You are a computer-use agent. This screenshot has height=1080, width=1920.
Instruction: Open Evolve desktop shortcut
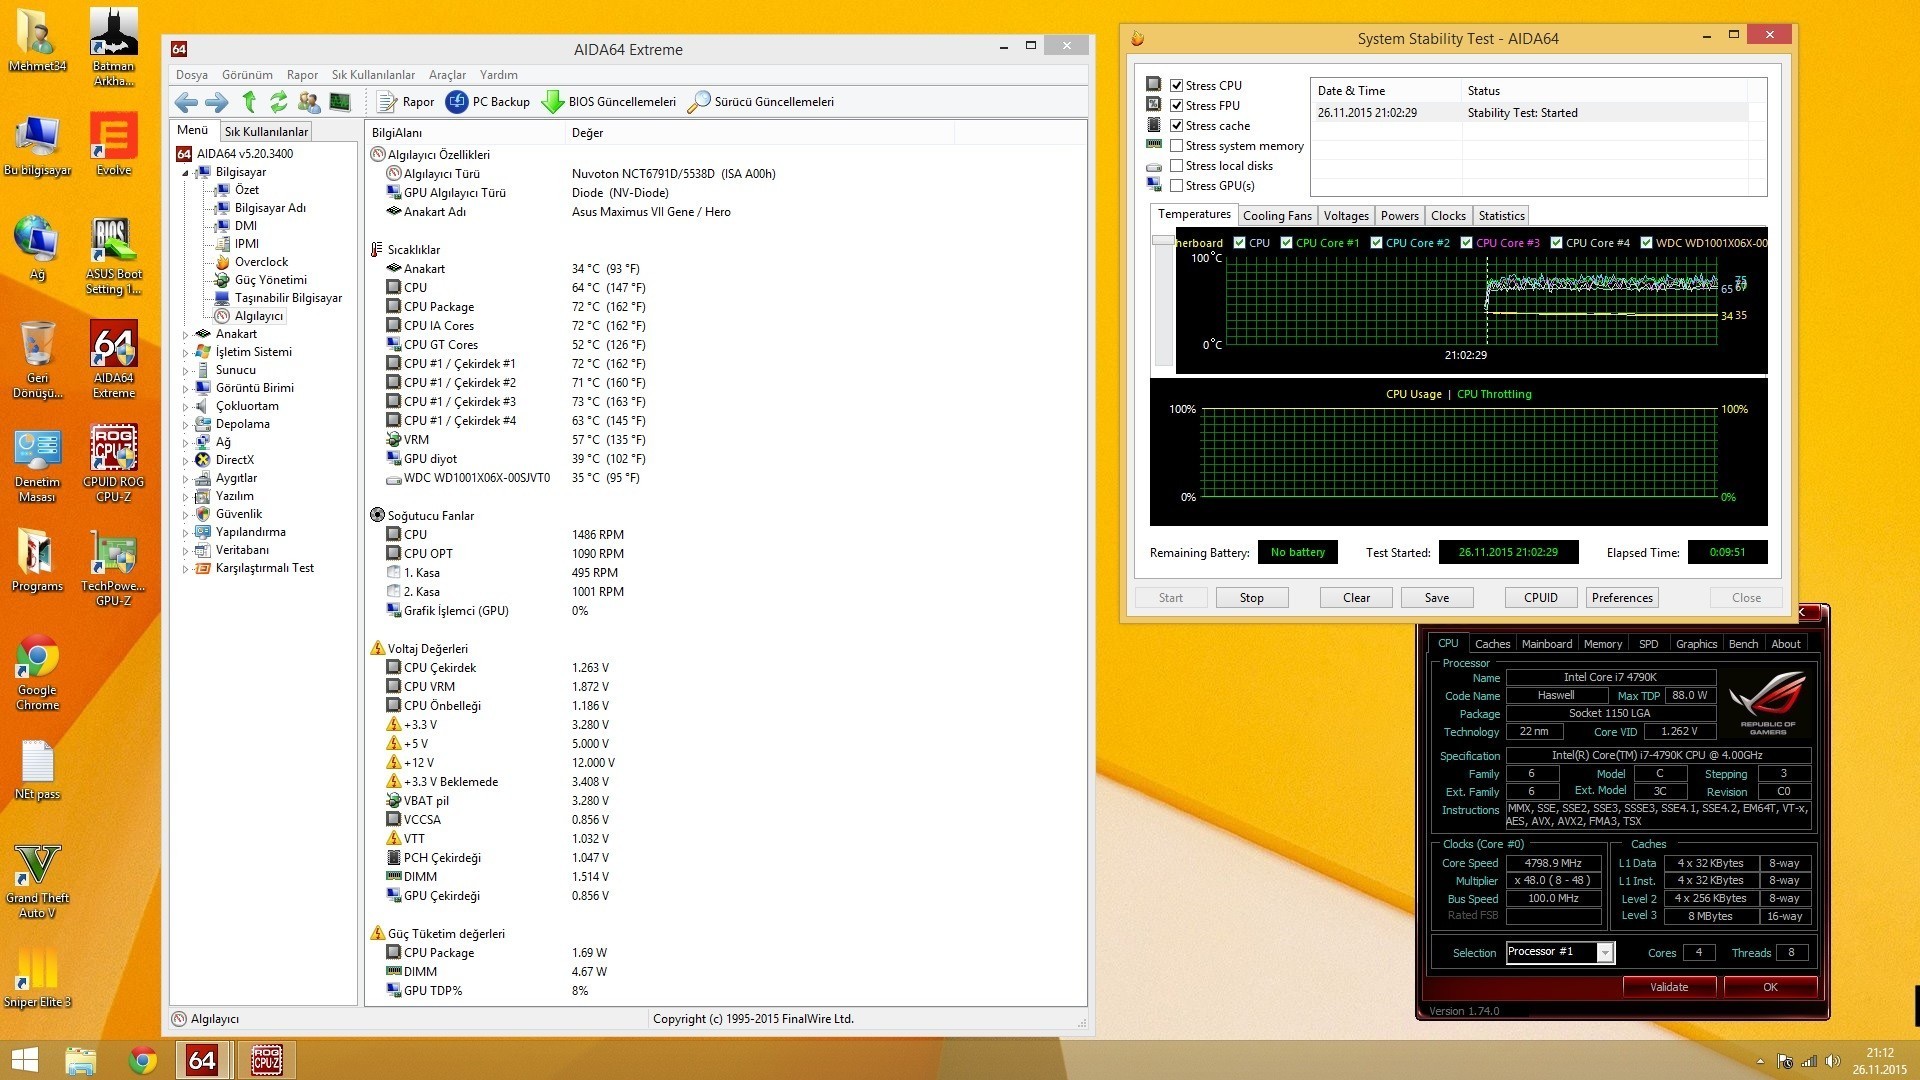114,144
